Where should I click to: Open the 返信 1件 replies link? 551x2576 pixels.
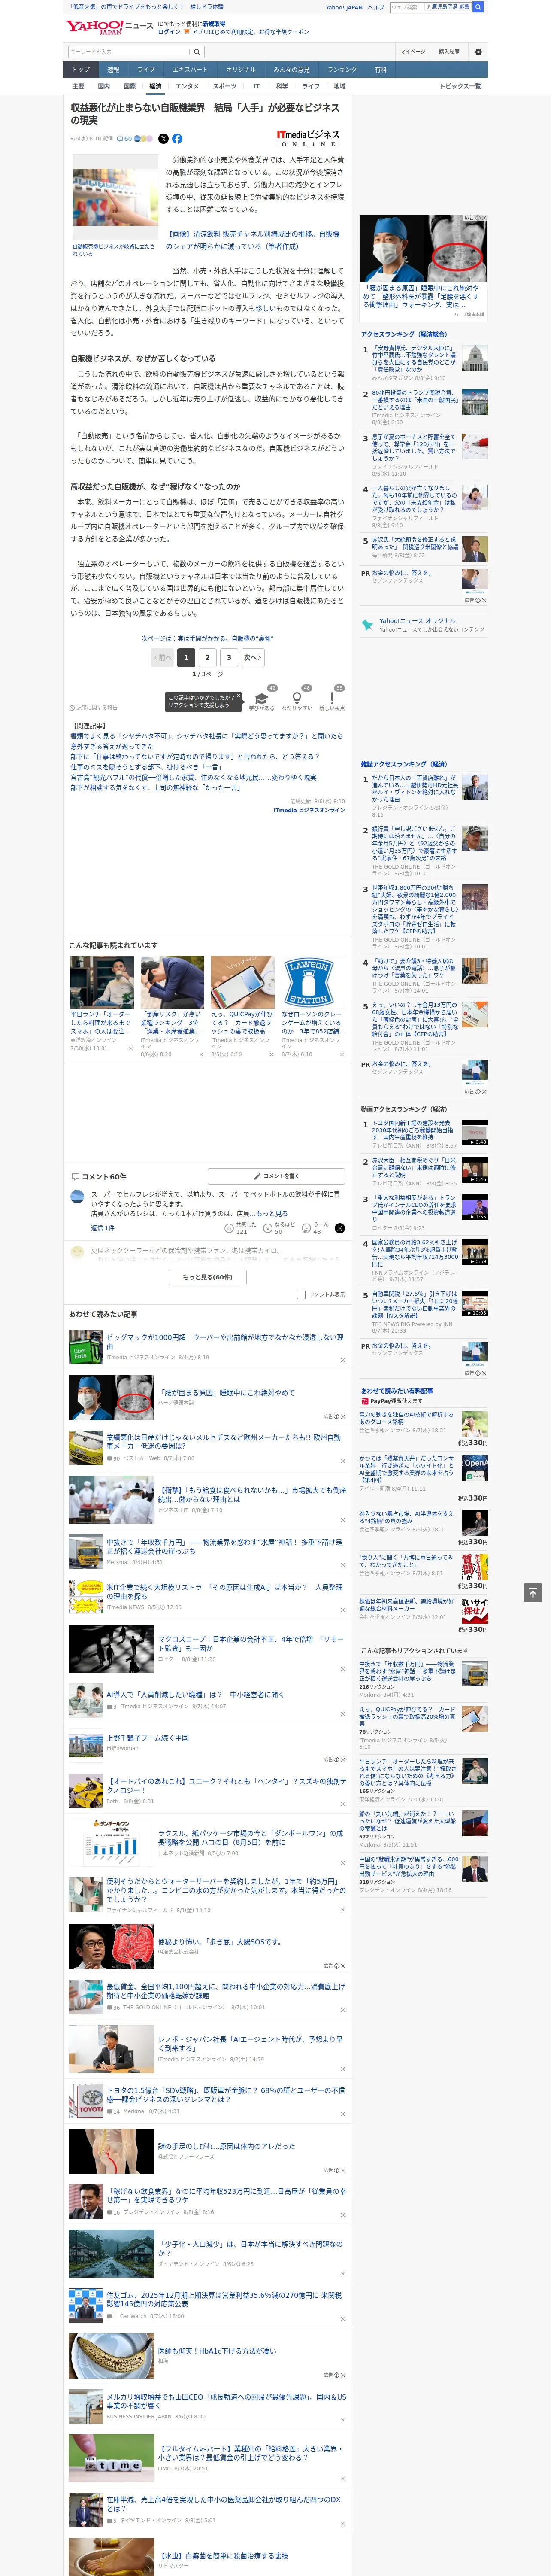point(103,1228)
